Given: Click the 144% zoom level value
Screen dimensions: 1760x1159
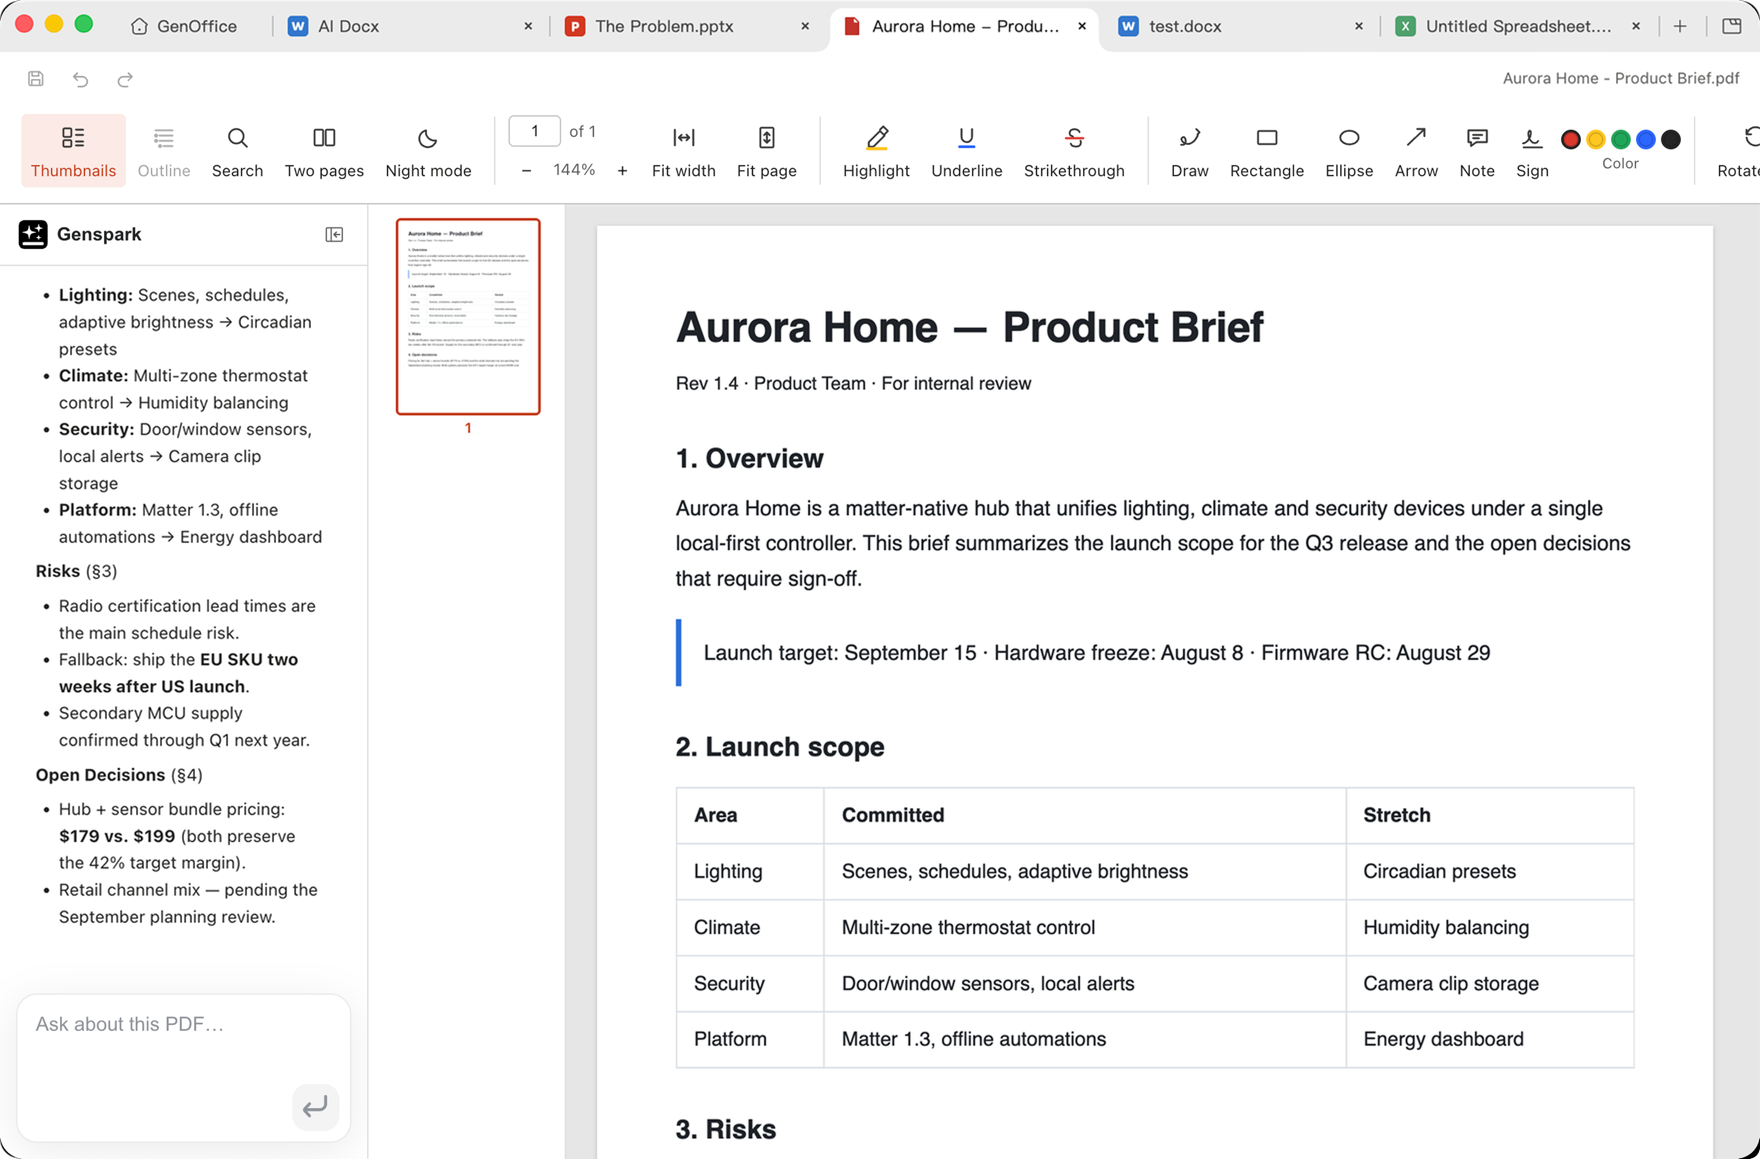Looking at the screenshot, I should tap(574, 170).
